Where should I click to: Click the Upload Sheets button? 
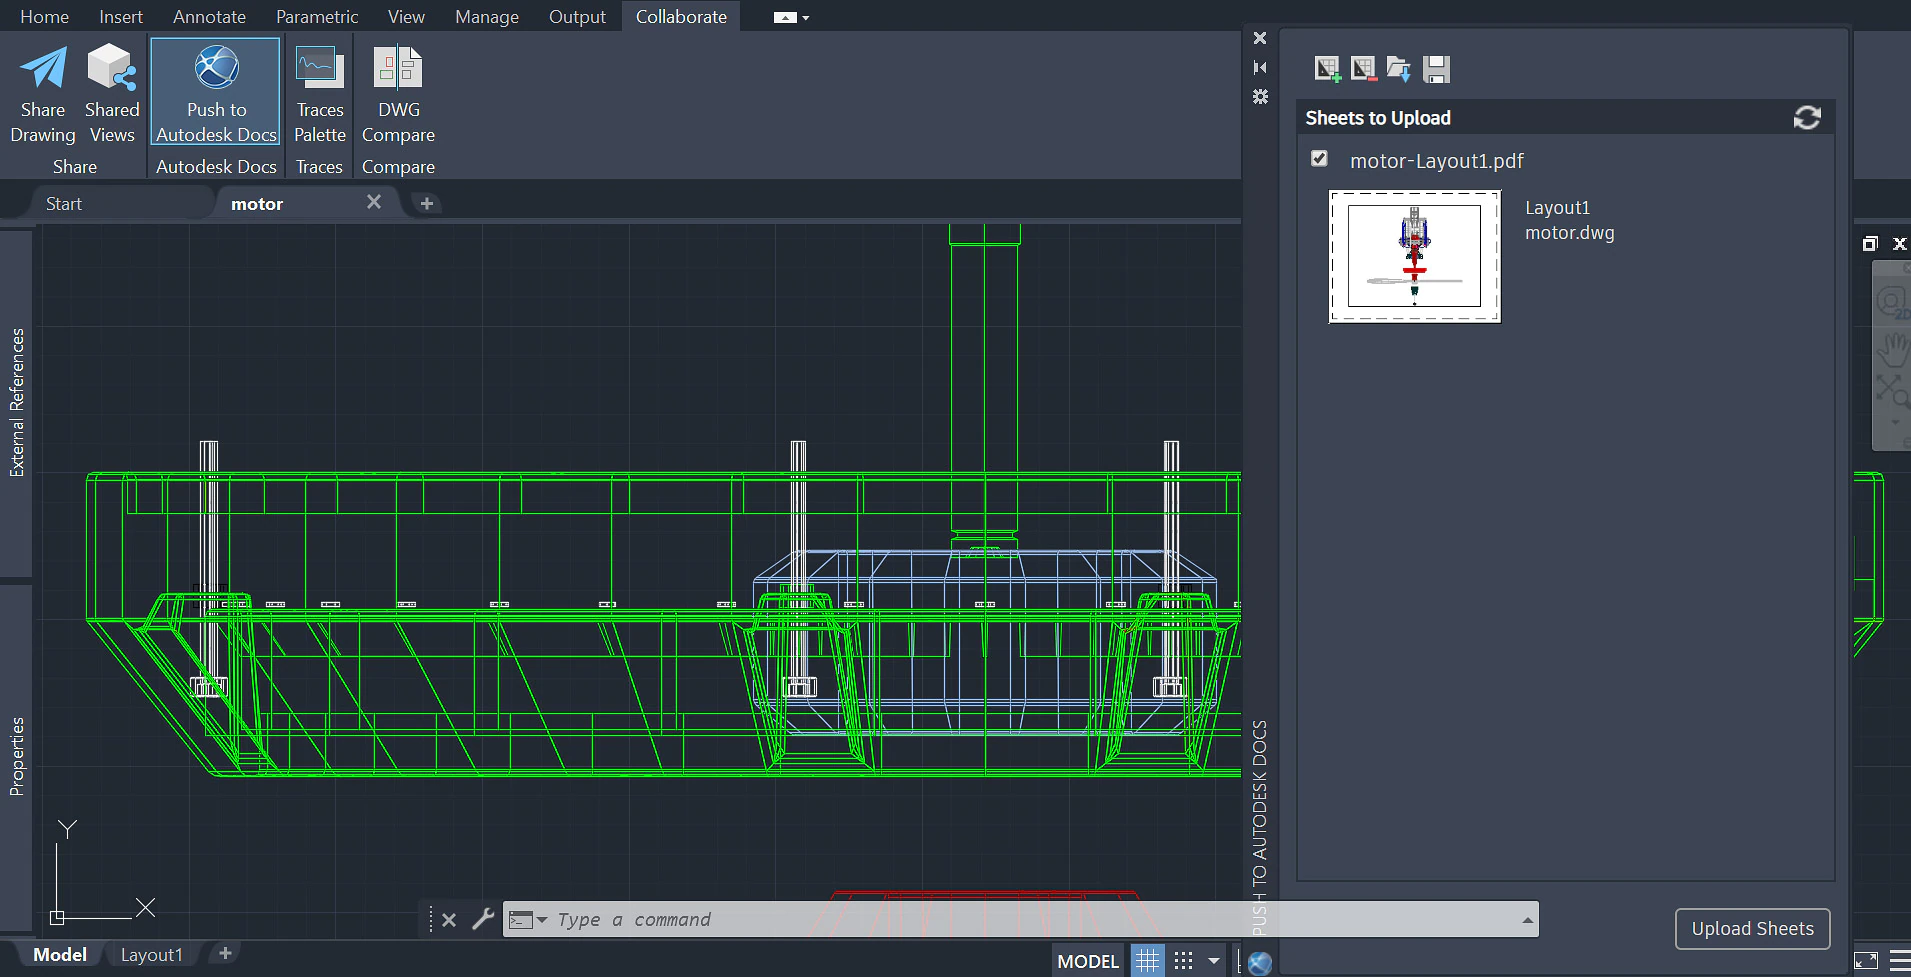pyautogui.click(x=1752, y=928)
